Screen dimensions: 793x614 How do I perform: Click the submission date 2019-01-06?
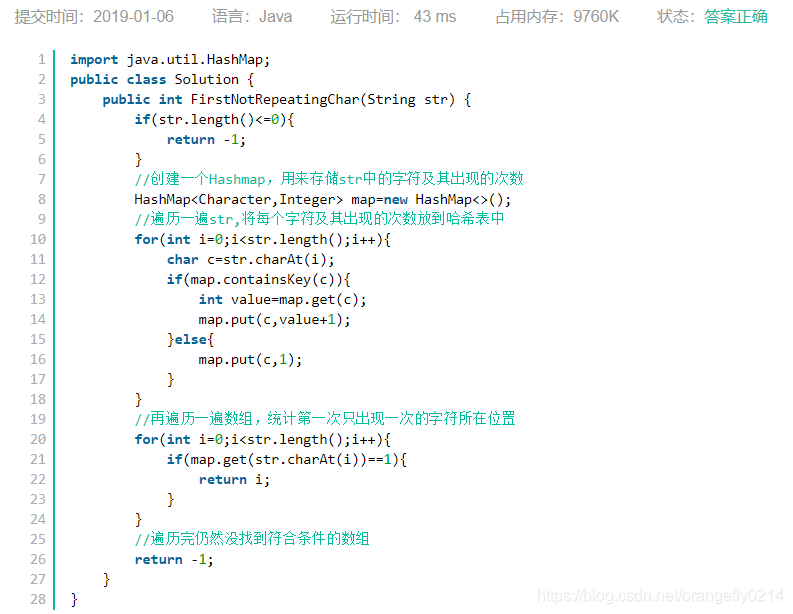click(x=134, y=17)
